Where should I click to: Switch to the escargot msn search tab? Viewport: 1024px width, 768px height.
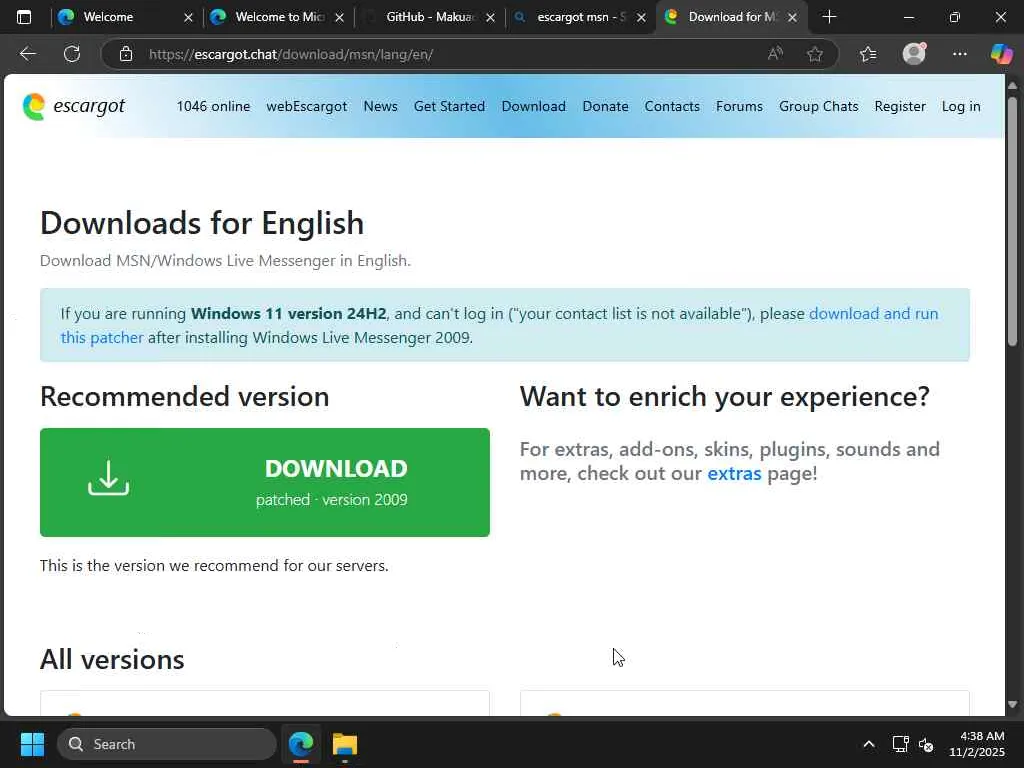(580, 17)
